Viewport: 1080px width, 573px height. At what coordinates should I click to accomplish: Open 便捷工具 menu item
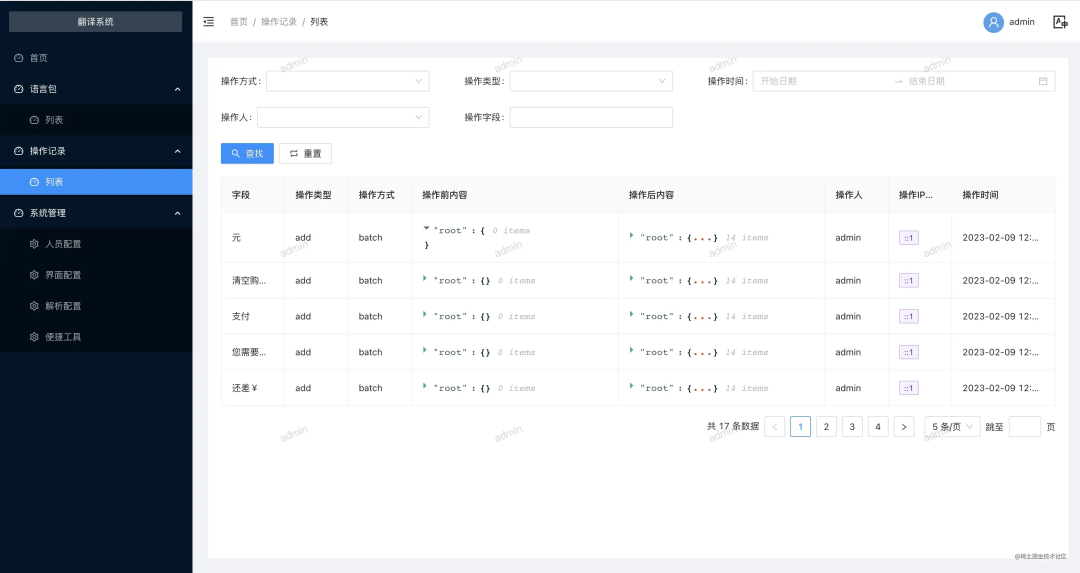click(96, 337)
